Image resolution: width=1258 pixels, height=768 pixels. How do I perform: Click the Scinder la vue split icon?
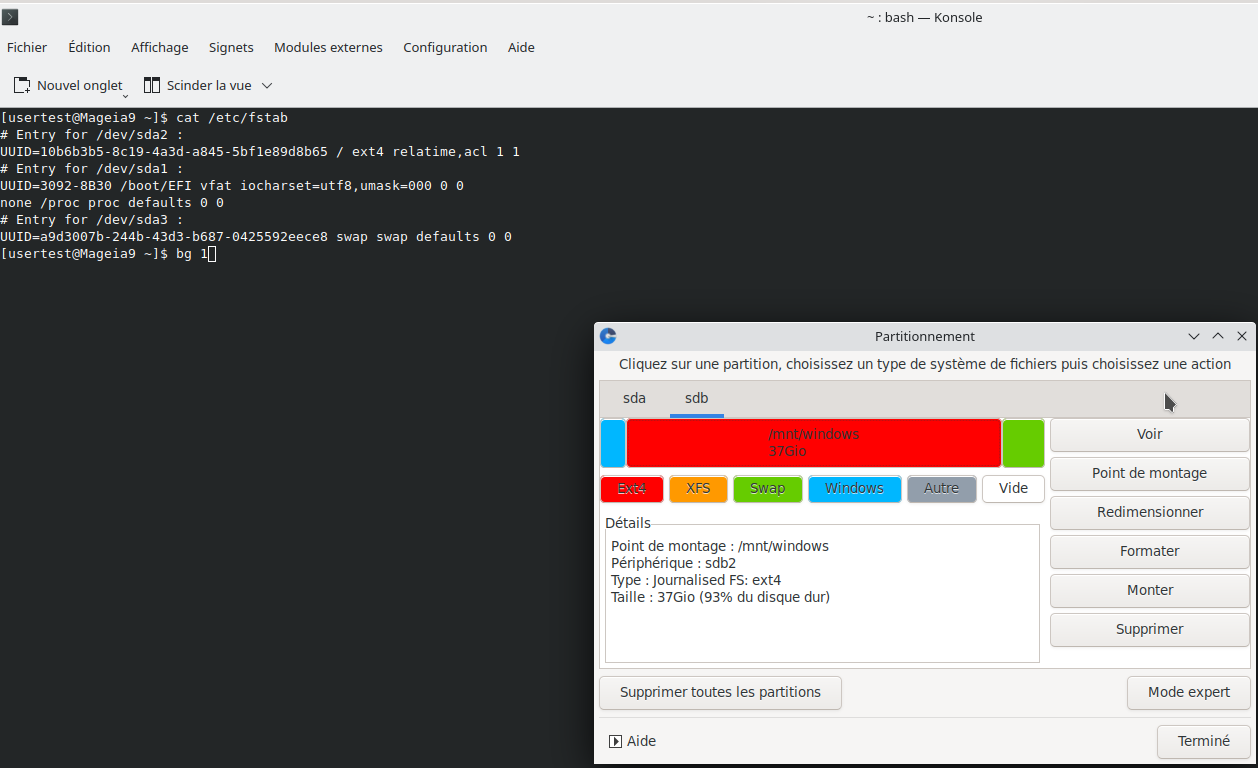point(152,86)
